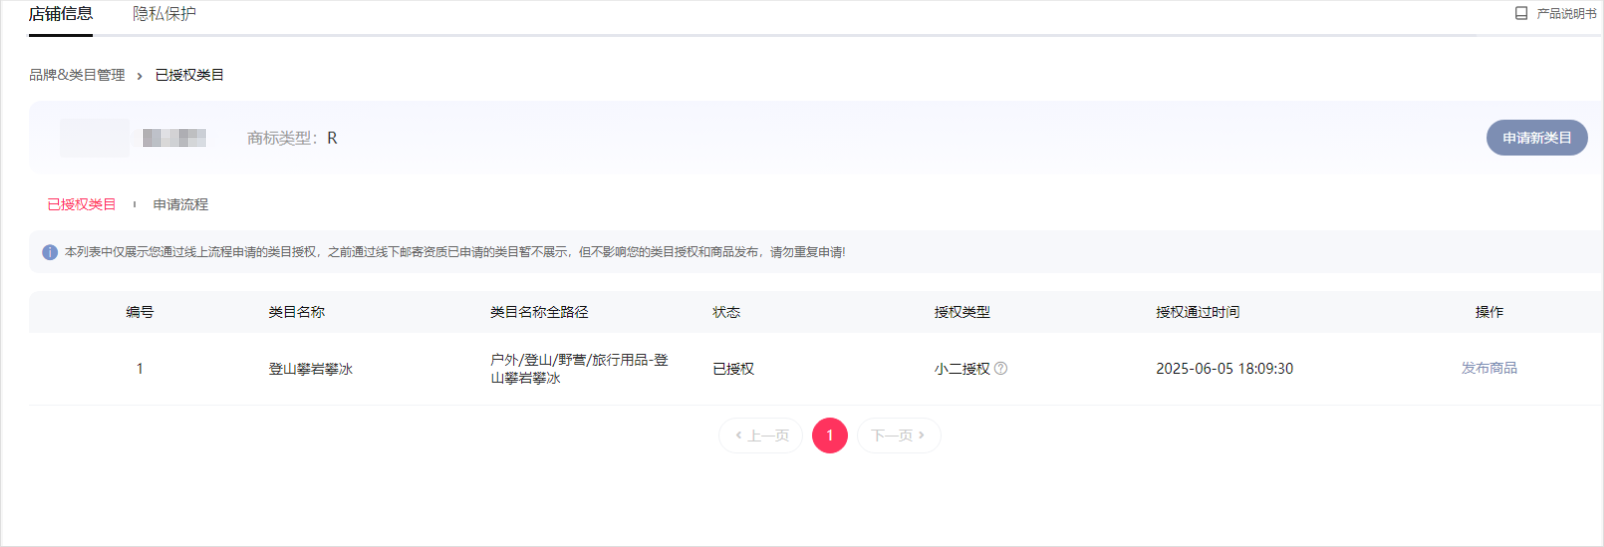Click the 已授权 status cell
This screenshot has width=1604, height=547.
(x=733, y=369)
